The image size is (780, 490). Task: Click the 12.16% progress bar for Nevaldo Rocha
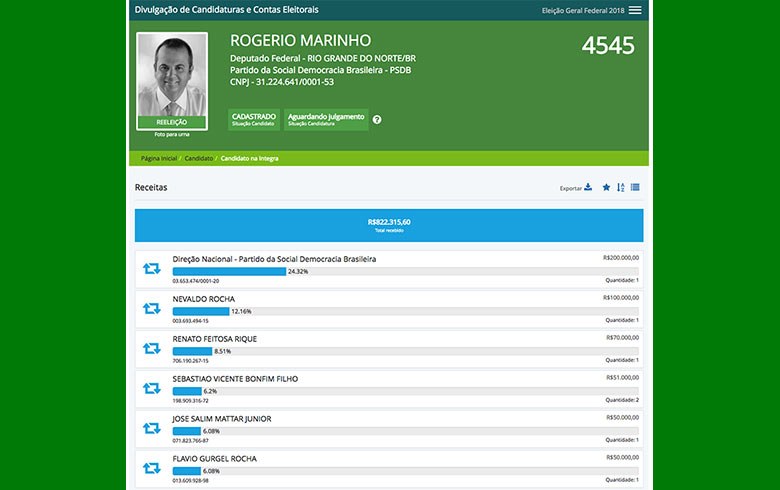click(405, 311)
